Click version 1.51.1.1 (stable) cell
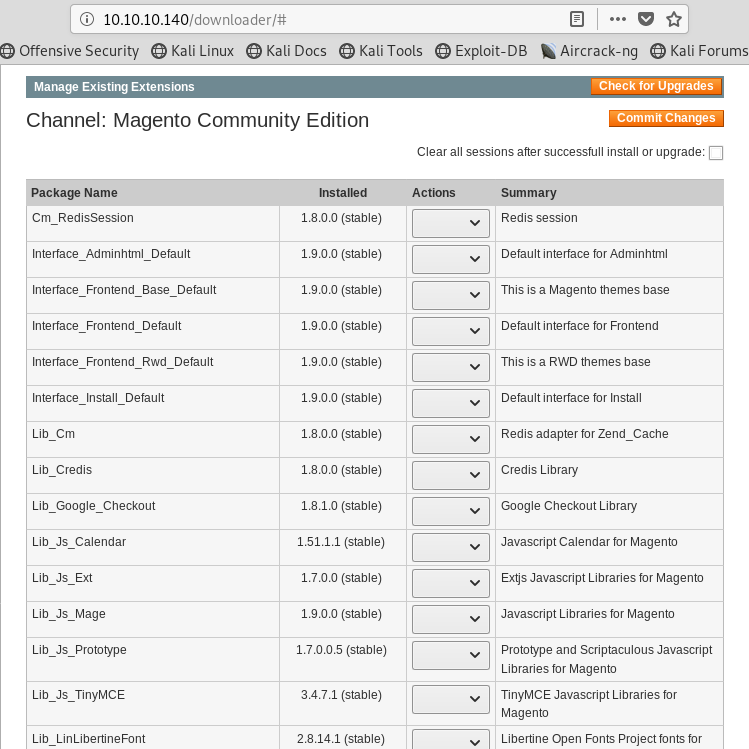 (341, 542)
